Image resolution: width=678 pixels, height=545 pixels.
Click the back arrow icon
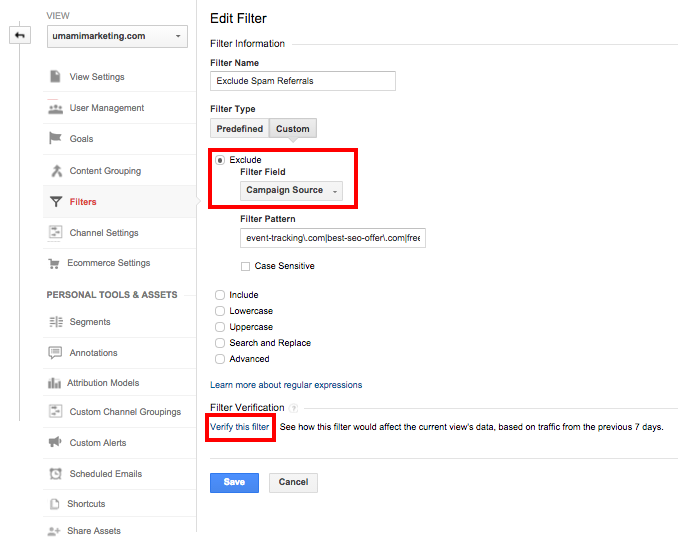coord(20,35)
